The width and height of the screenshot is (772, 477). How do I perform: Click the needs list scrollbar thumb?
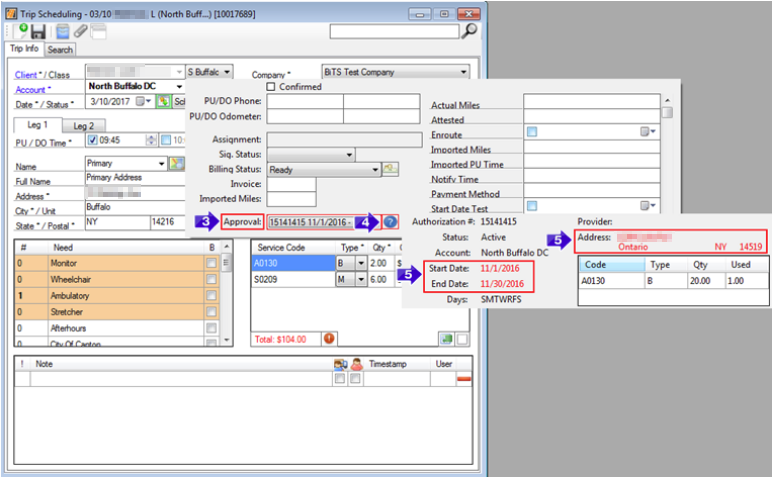point(226,262)
